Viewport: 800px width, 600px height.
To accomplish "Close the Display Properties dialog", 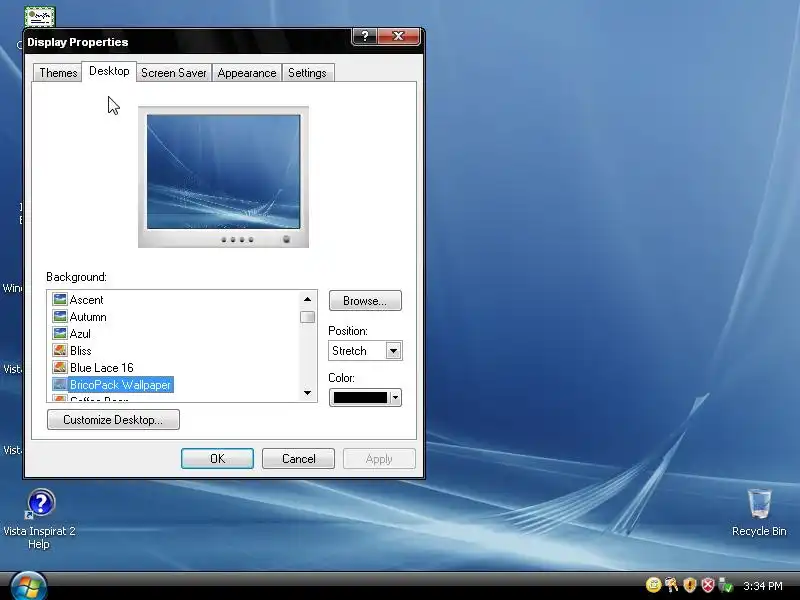I will click(398, 36).
